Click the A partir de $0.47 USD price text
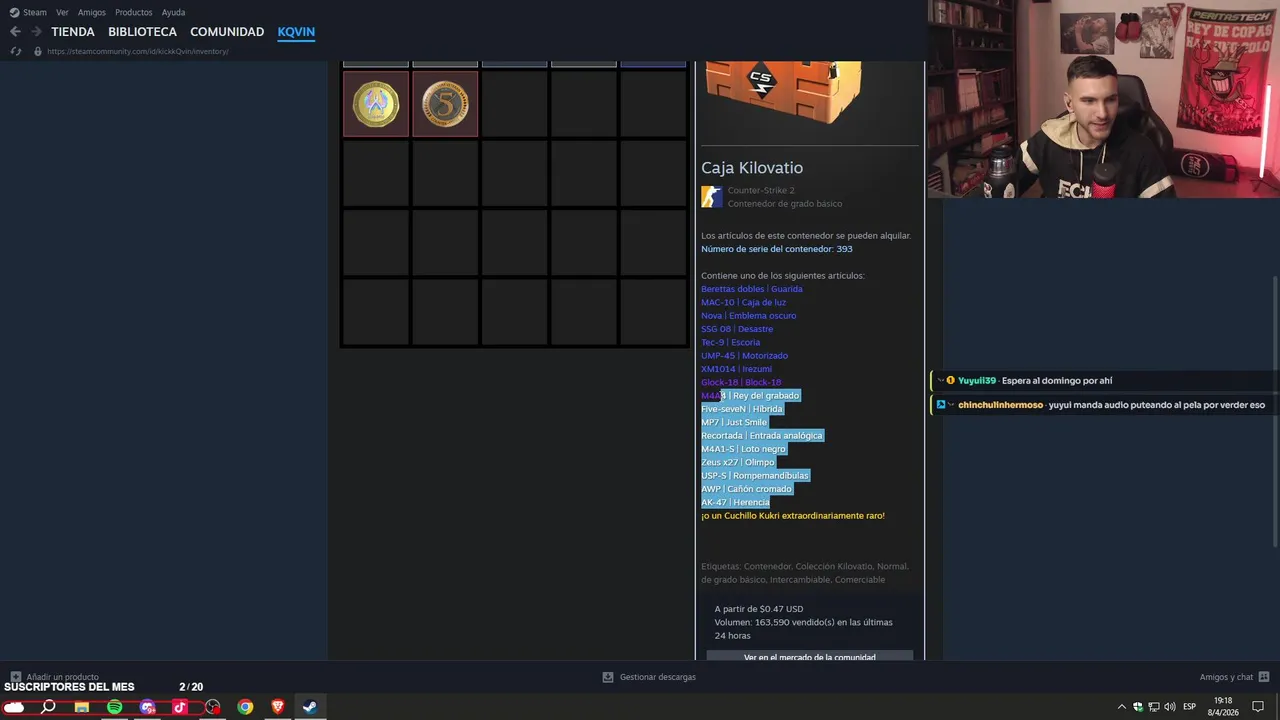This screenshot has width=1280, height=720. coord(759,609)
